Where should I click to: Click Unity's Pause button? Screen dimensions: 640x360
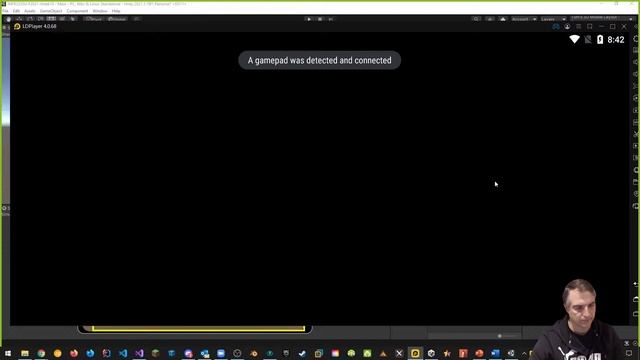(320, 19)
